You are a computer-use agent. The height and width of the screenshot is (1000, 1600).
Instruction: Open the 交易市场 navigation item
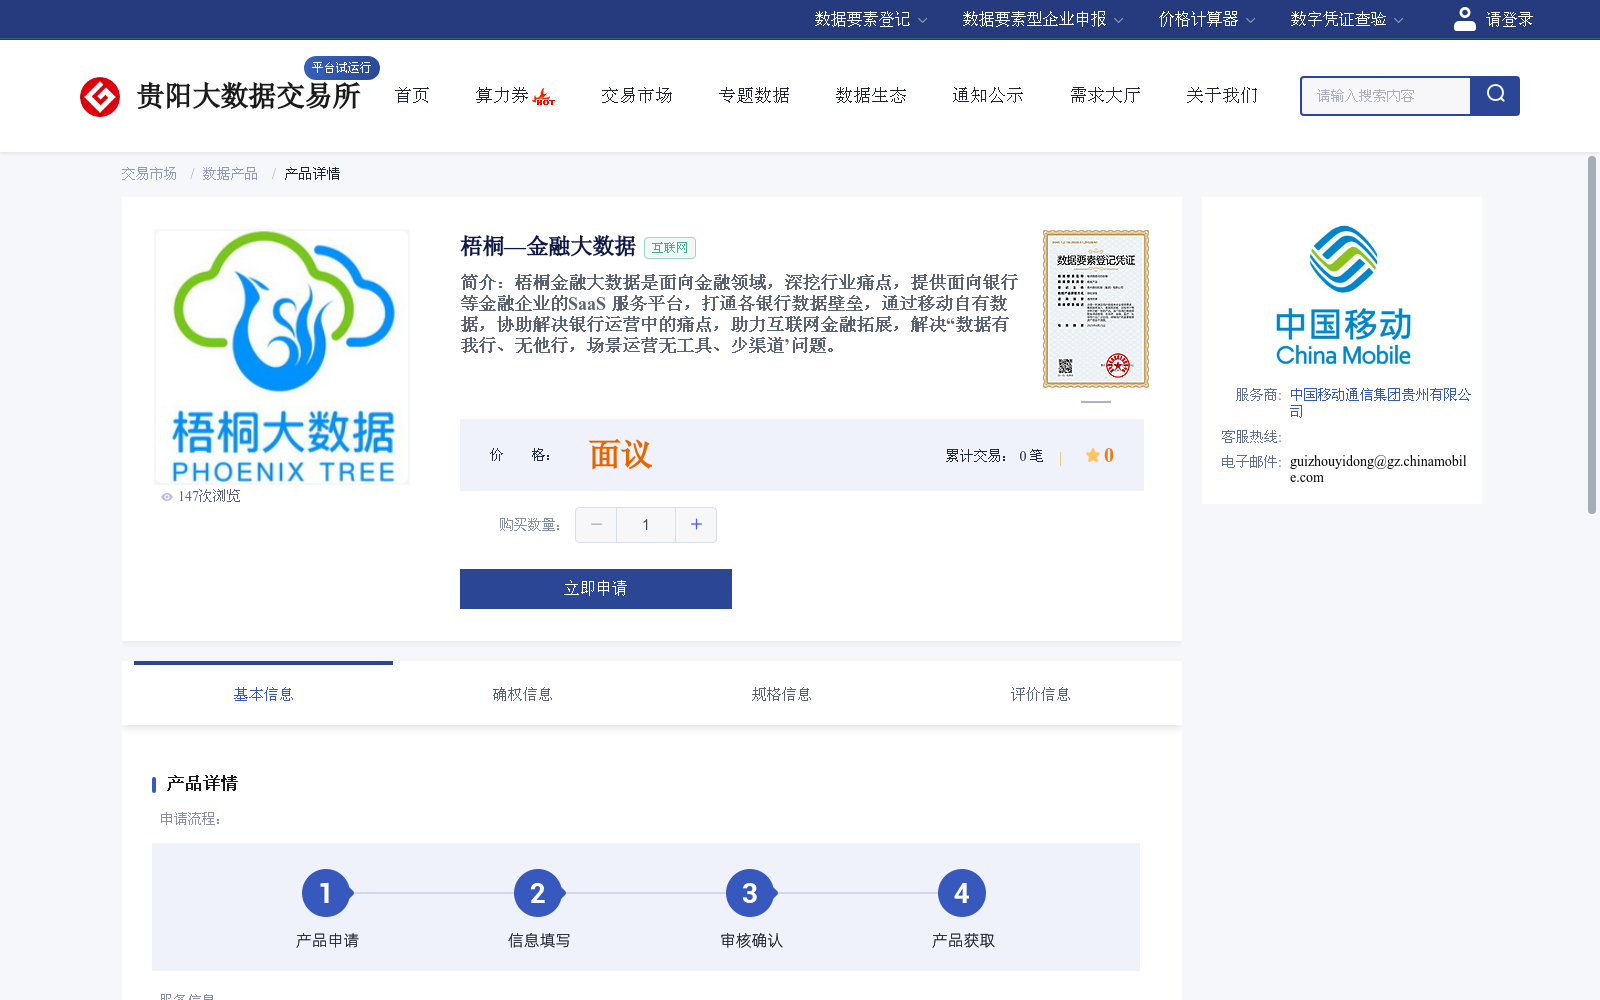point(637,96)
